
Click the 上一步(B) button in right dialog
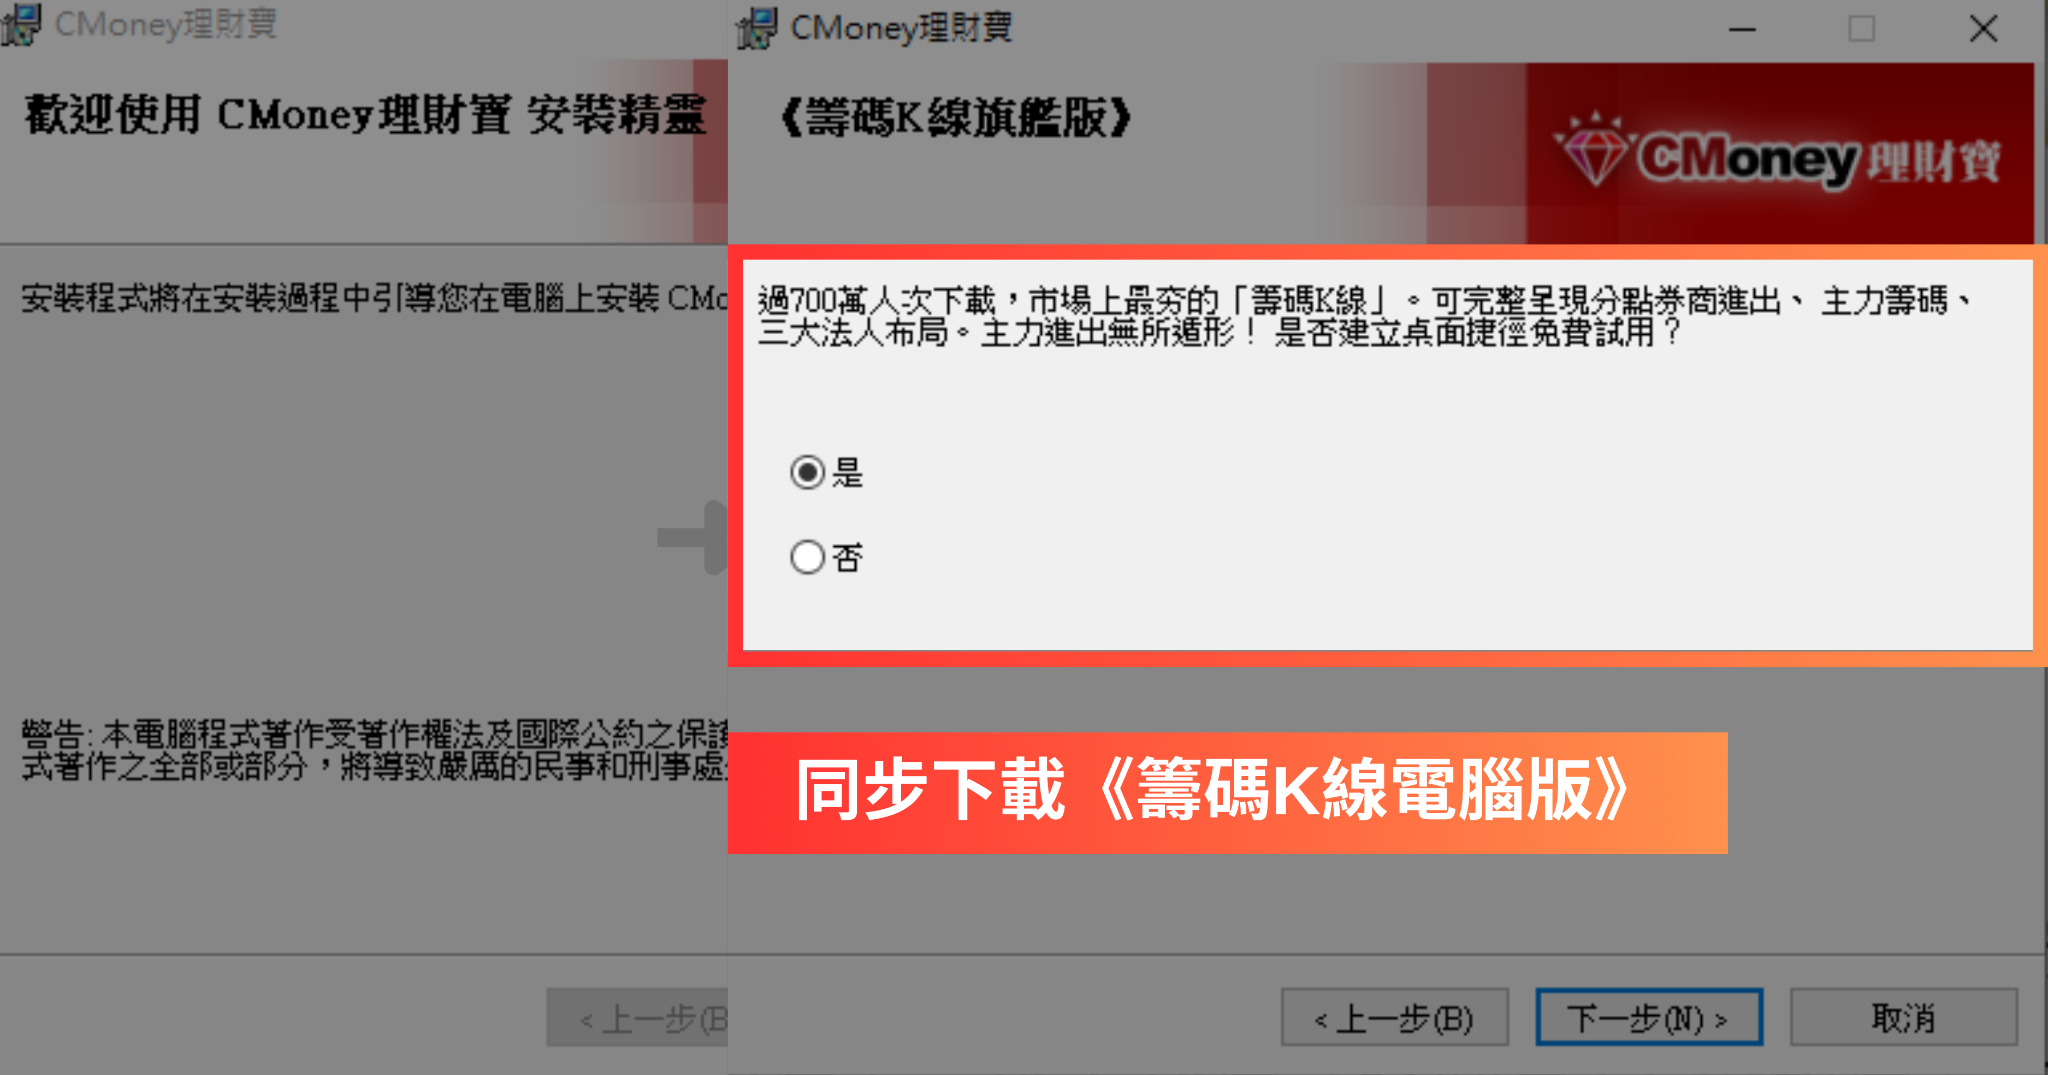1394,1018
